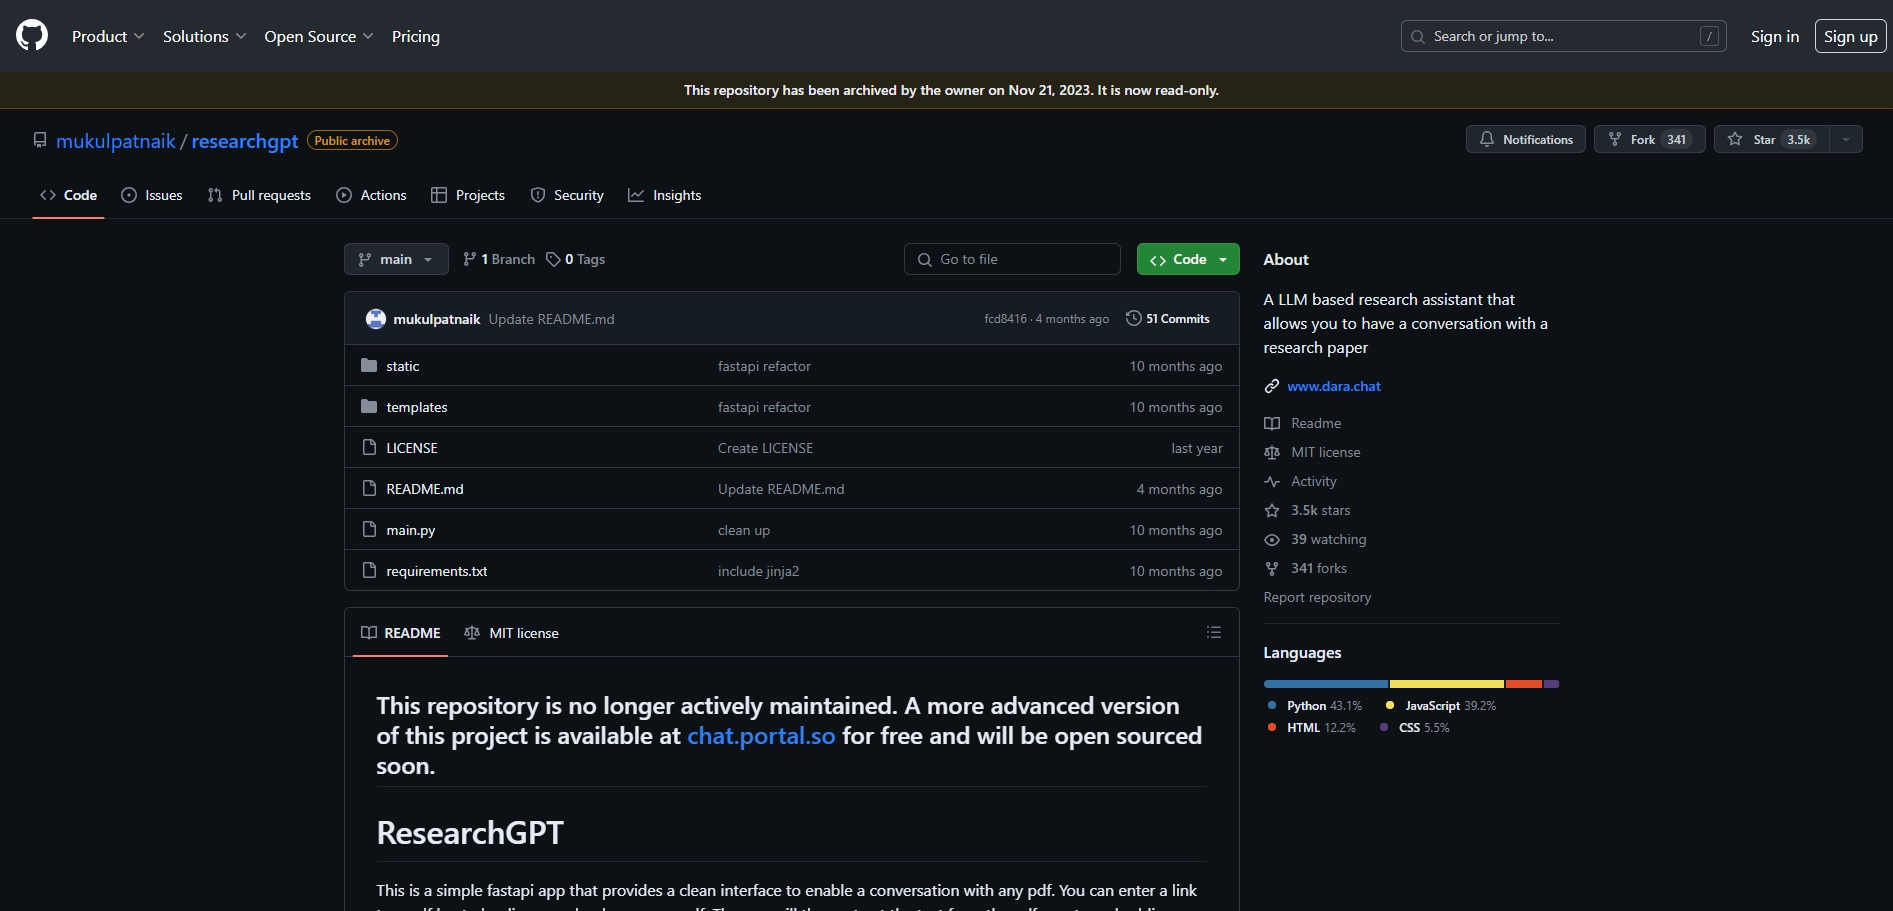Click the pulse icon next to Activity
1893x911 pixels.
pos(1272,481)
